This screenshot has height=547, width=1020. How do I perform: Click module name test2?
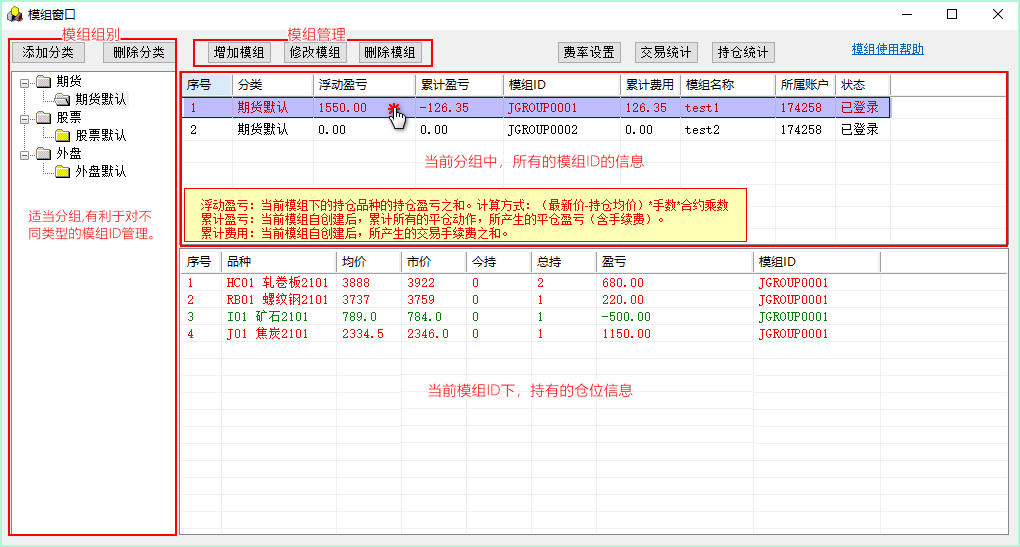[x=701, y=130]
